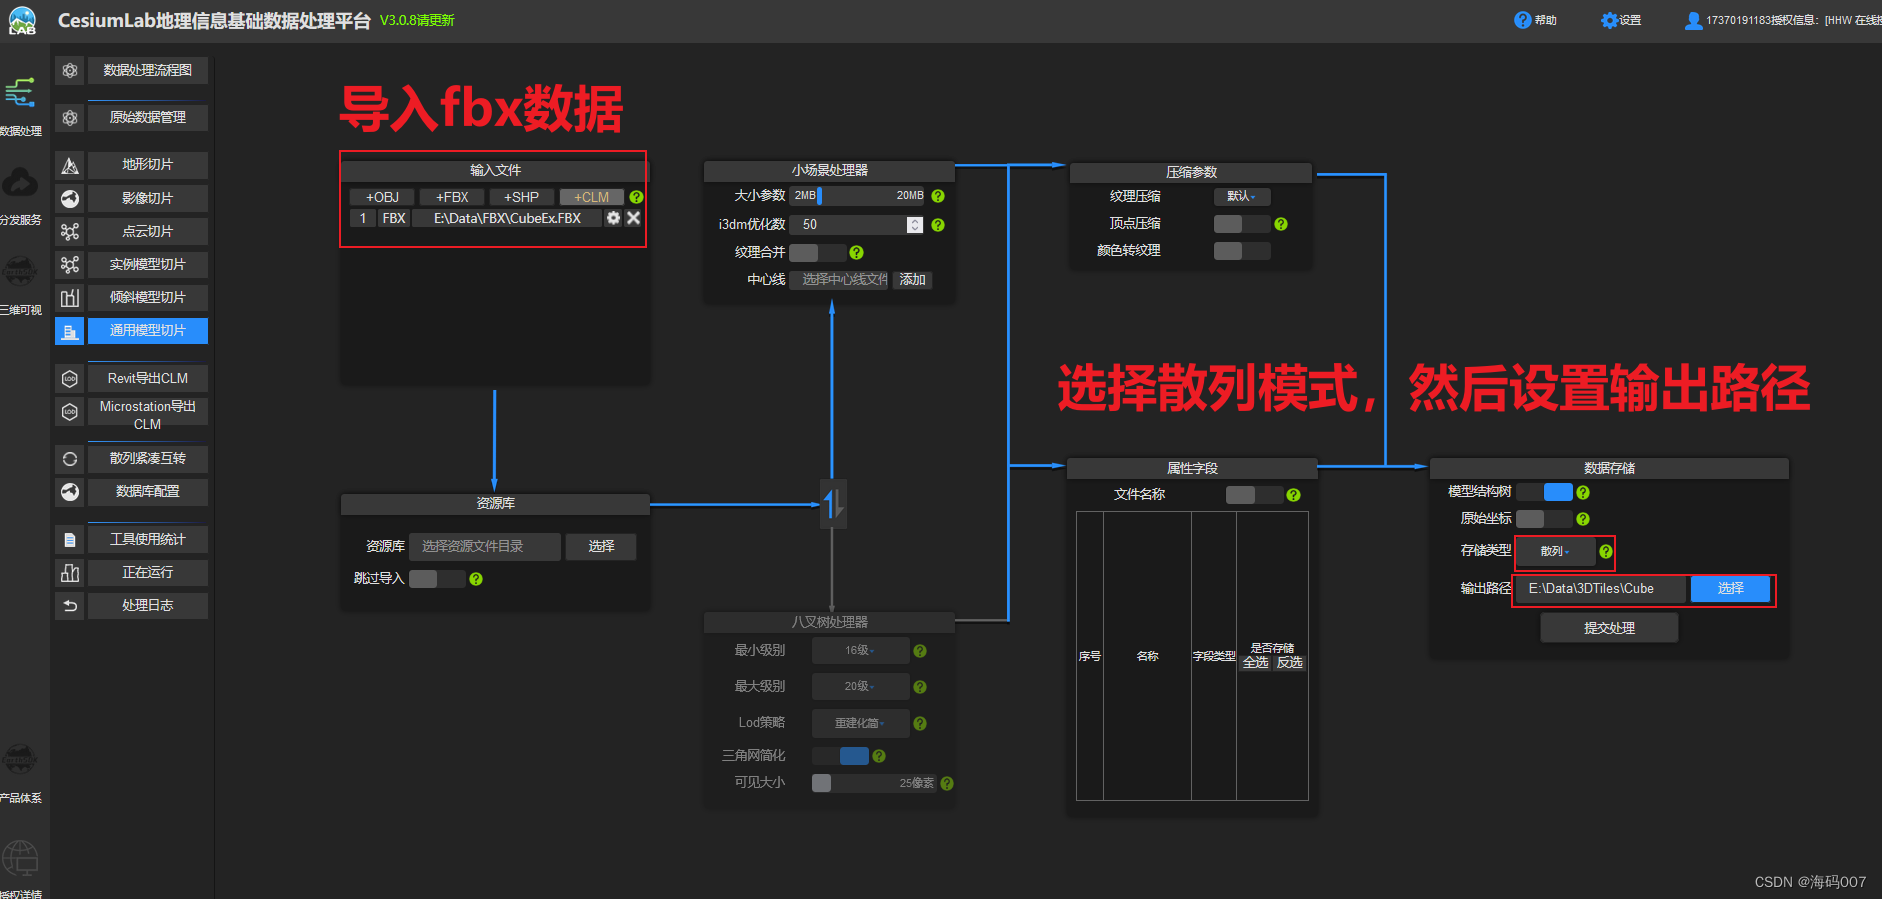Click the refresh icon beside 散列紧凑互转
Viewport: 1882px width, 899px height.
(70, 459)
